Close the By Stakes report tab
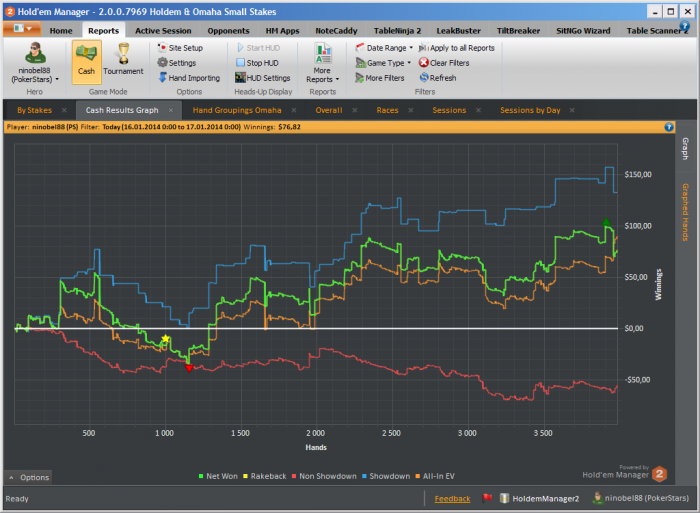 pos(64,110)
